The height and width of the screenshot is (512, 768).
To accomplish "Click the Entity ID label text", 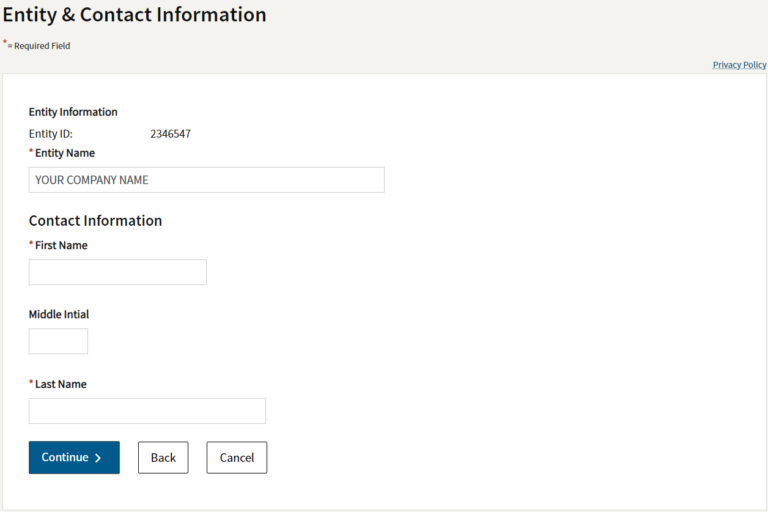I will (51, 133).
